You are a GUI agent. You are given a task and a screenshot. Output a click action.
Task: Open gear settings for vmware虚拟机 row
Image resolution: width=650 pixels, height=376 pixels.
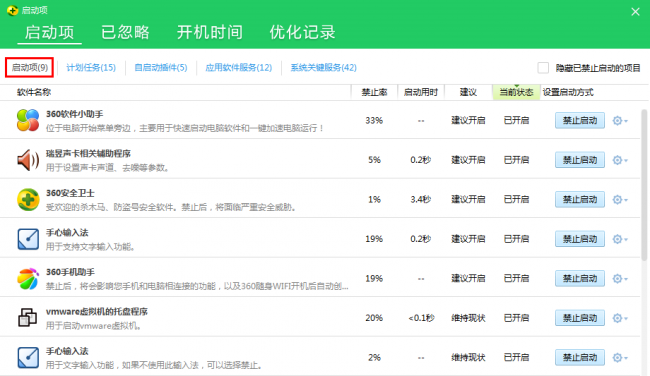[620, 318]
